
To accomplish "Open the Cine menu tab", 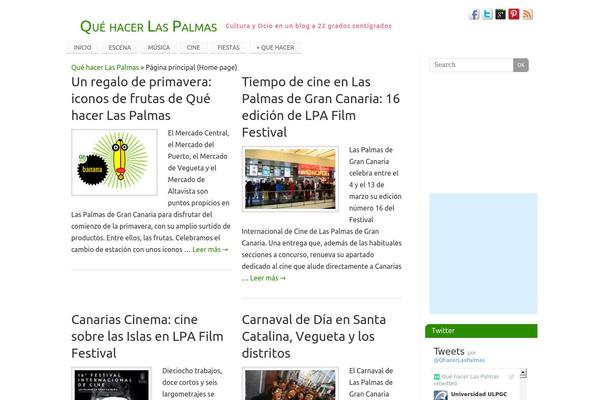I will point(193,47).
